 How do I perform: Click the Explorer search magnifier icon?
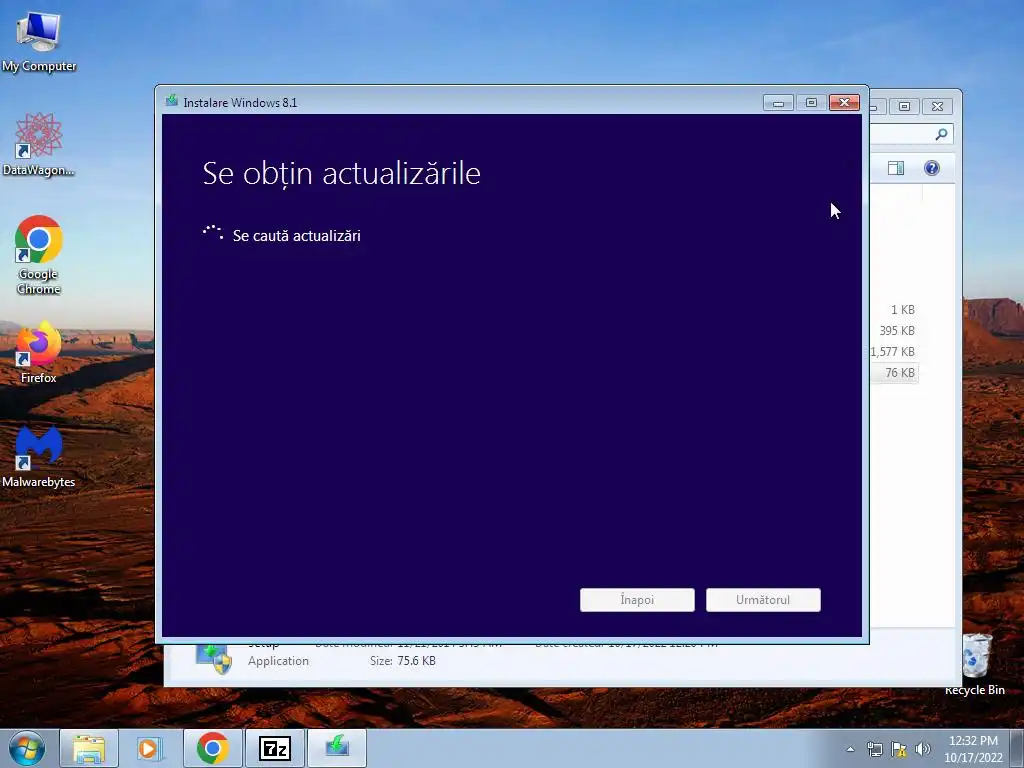tap(941, 134)
